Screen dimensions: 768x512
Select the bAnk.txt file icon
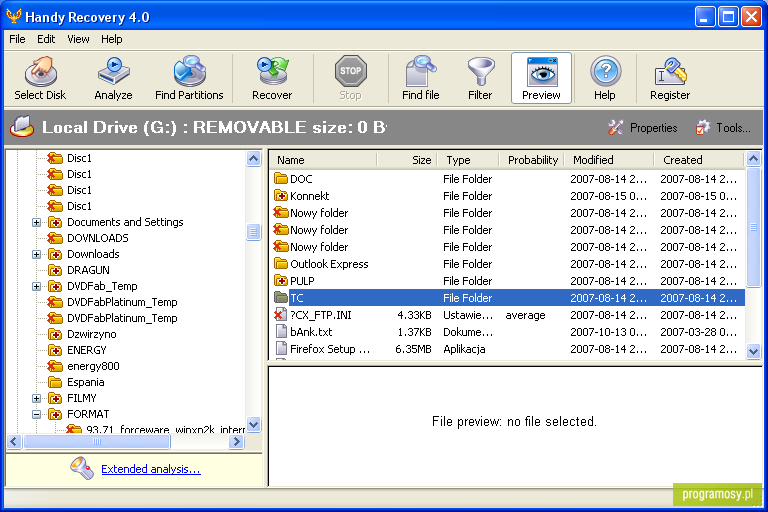281,332
